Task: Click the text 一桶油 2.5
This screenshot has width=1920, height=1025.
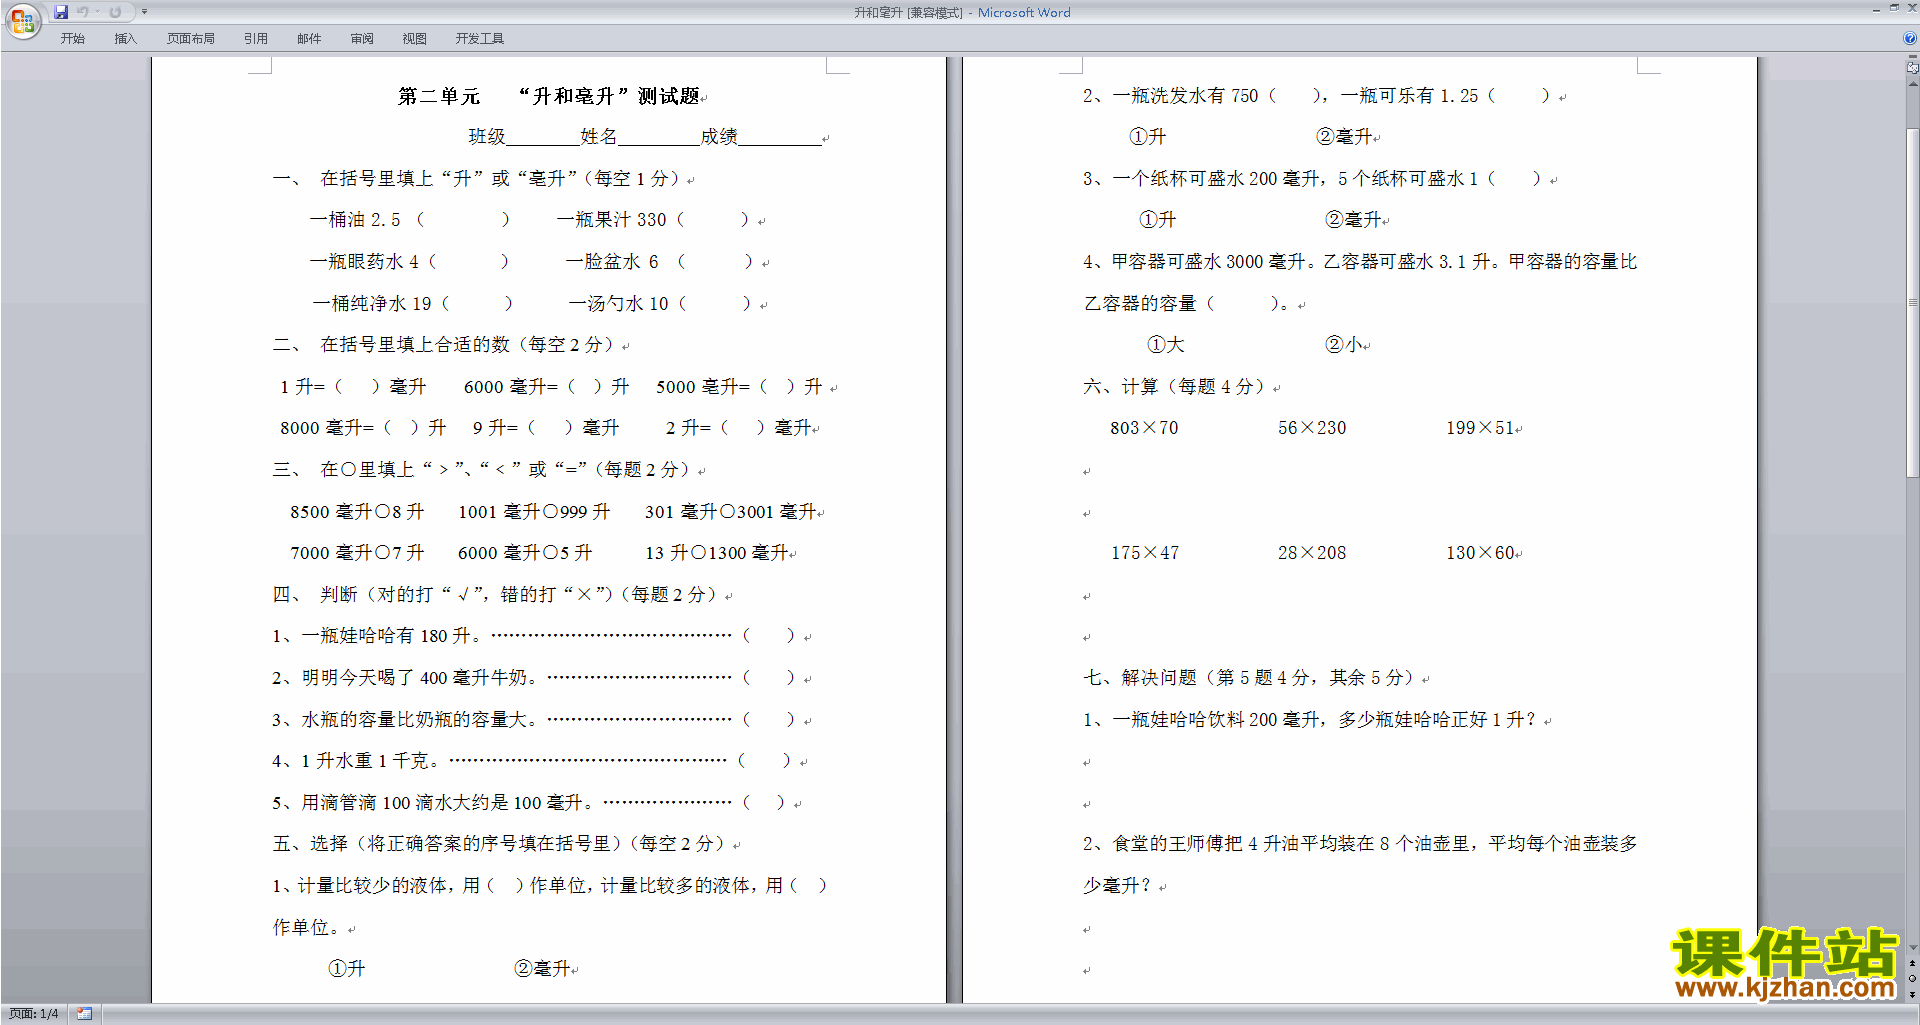Action: [x=355, y=220]
